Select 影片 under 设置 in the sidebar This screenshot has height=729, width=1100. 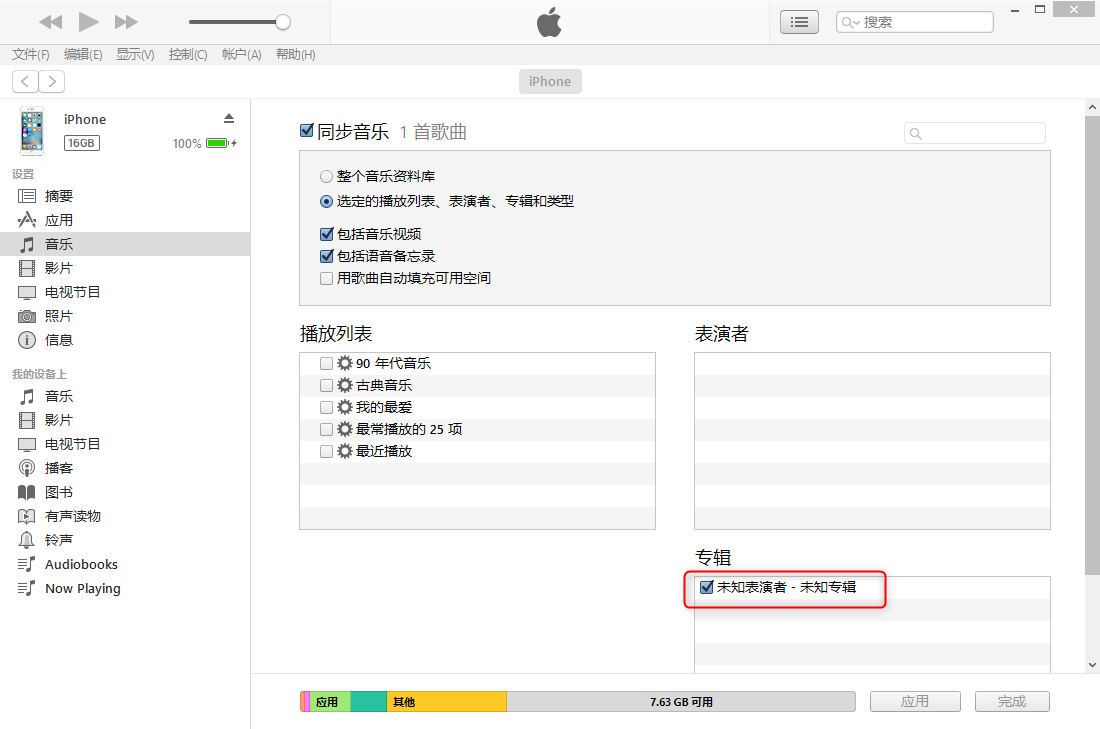click(125, 268)
